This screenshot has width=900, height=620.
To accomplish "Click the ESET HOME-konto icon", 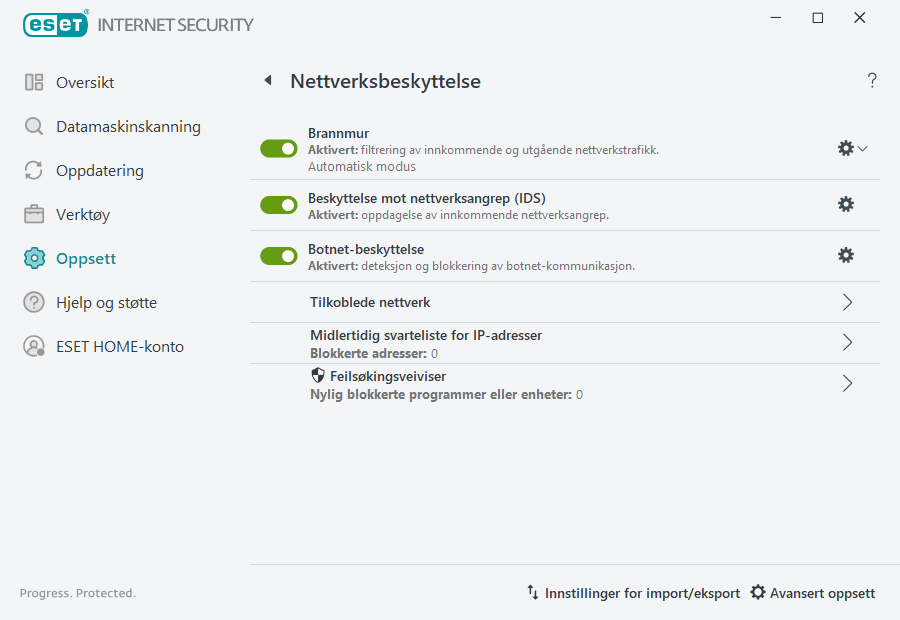I will tap(33, 346).
